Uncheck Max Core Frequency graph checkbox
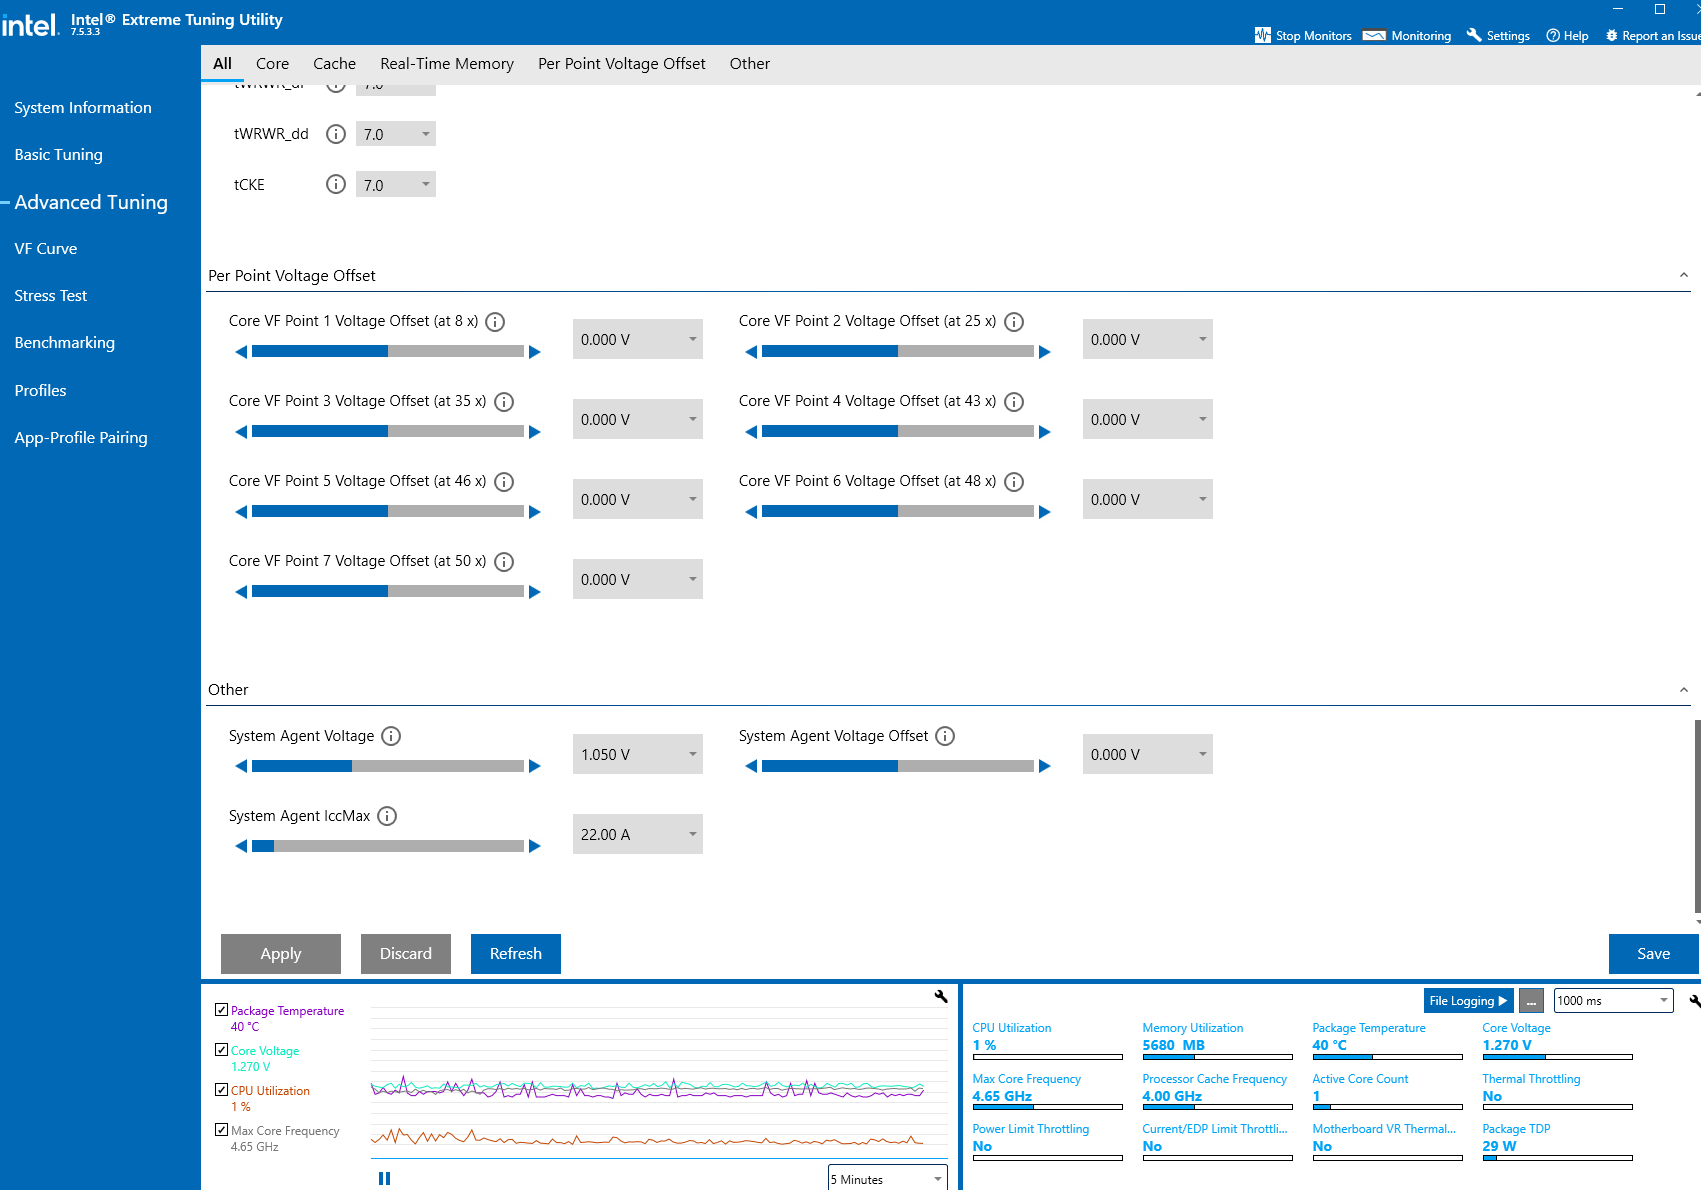This screenshot has height=1190, width=1701. (x=221, y=1130)
